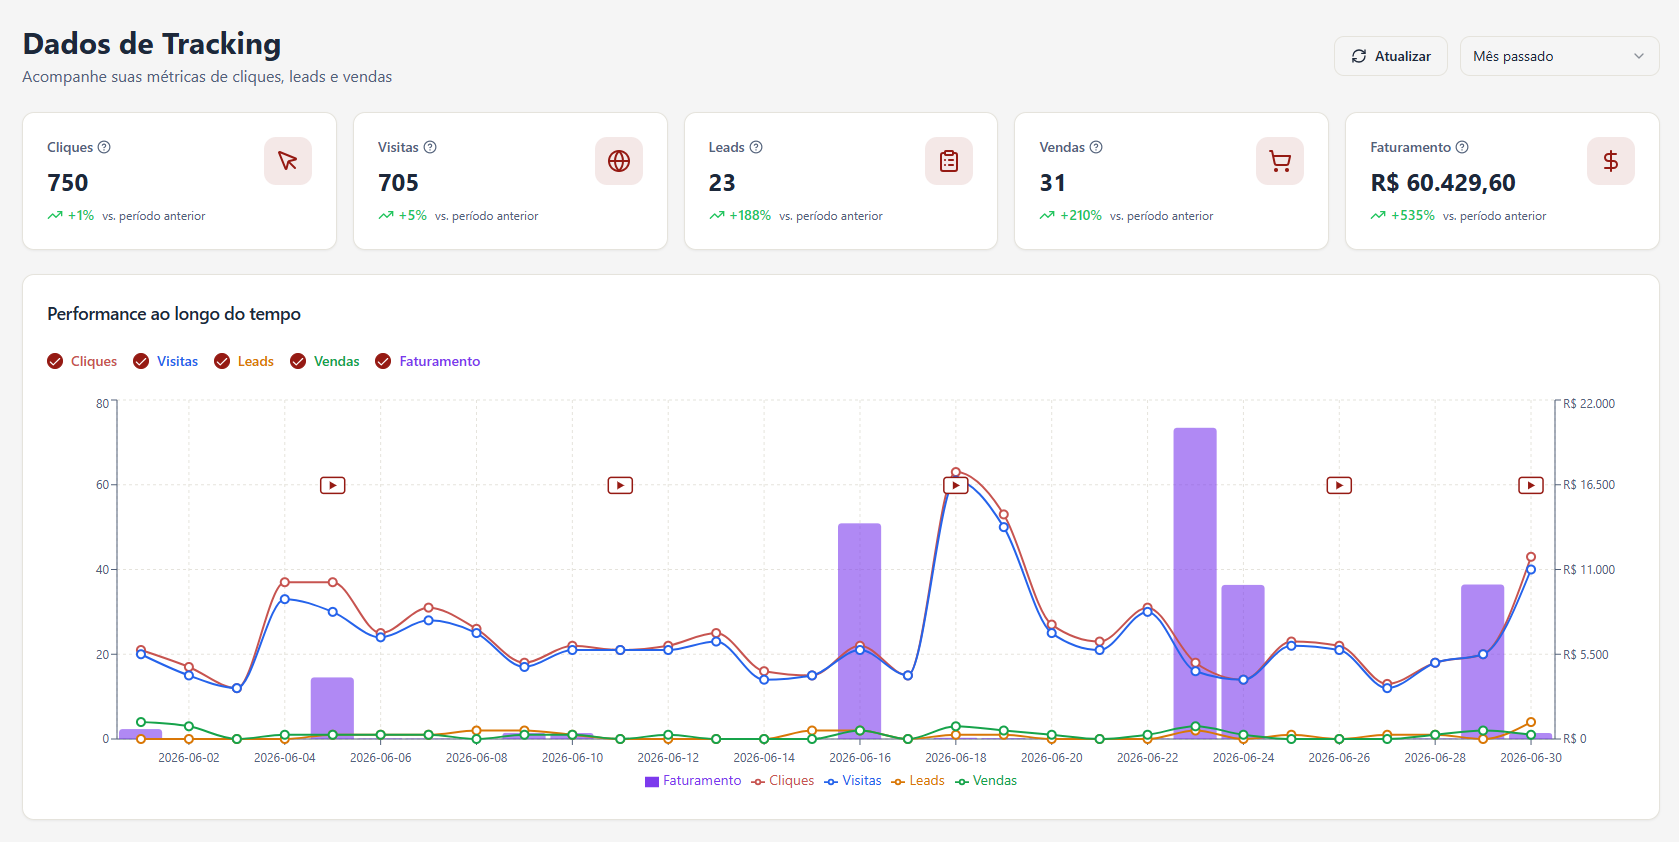This screenshot has width=1679, height=842.
Task: Click the Performance ao longo do tempo heading
Action: pyautogui.click(x=174, y=314)
